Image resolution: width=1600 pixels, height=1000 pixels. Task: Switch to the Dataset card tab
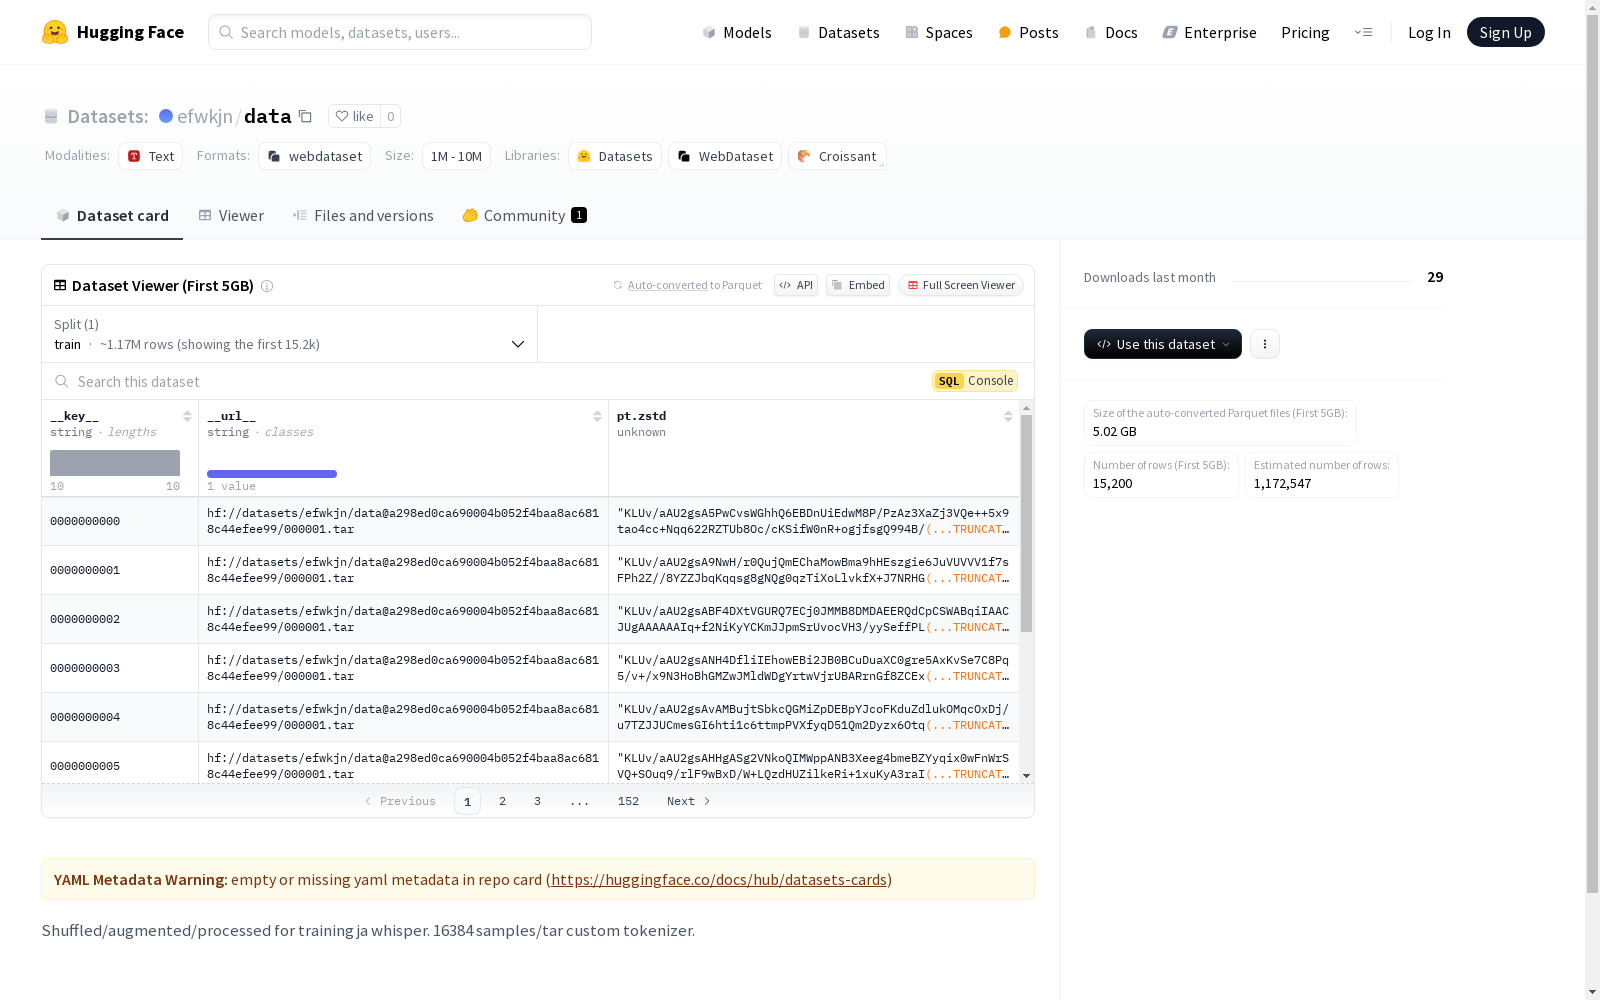[112, 216]
